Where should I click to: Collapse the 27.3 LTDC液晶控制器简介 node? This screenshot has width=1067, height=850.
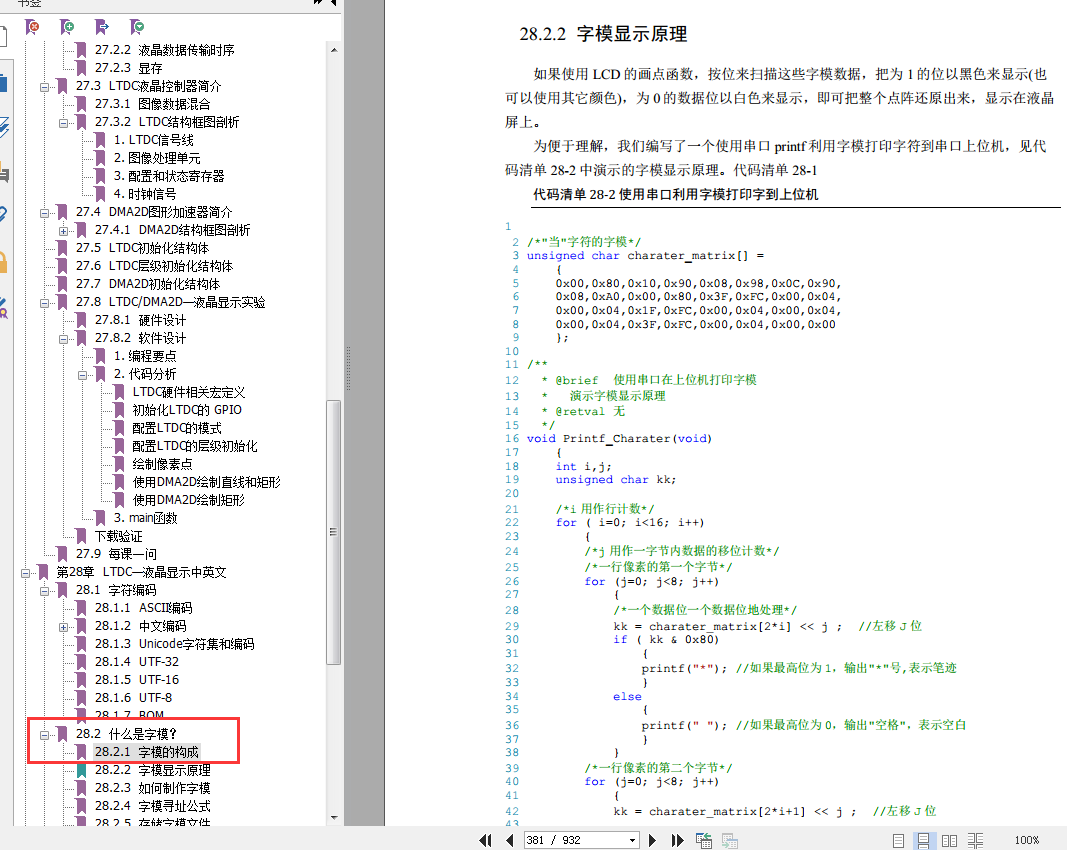click(x=45, y=86)
